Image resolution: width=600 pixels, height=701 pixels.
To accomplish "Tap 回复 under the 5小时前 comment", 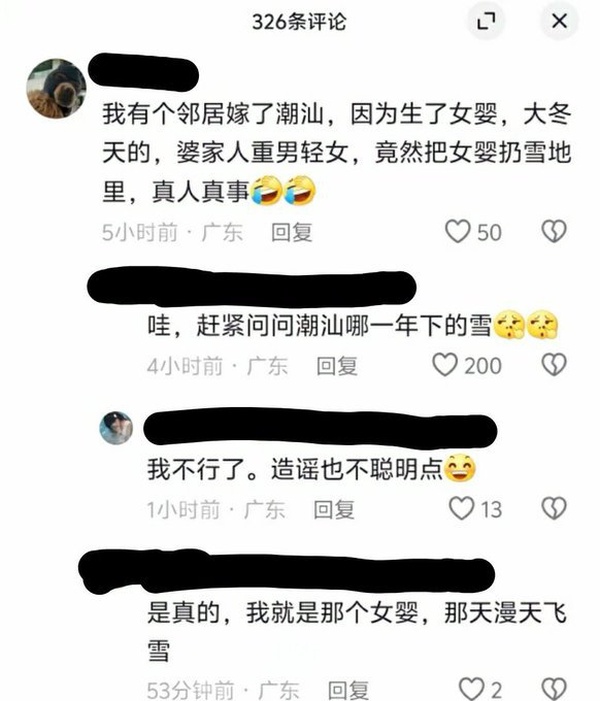I will tap(292, 232).
